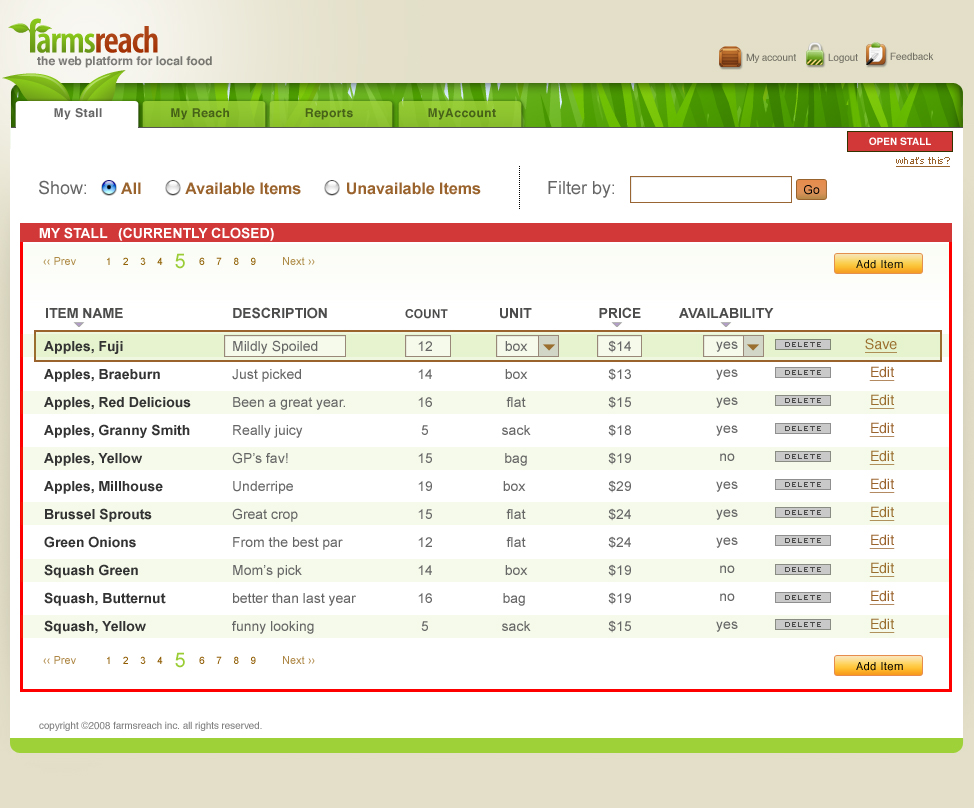
Task: Click the Feedback notepad icon
Action: point(876,55)
